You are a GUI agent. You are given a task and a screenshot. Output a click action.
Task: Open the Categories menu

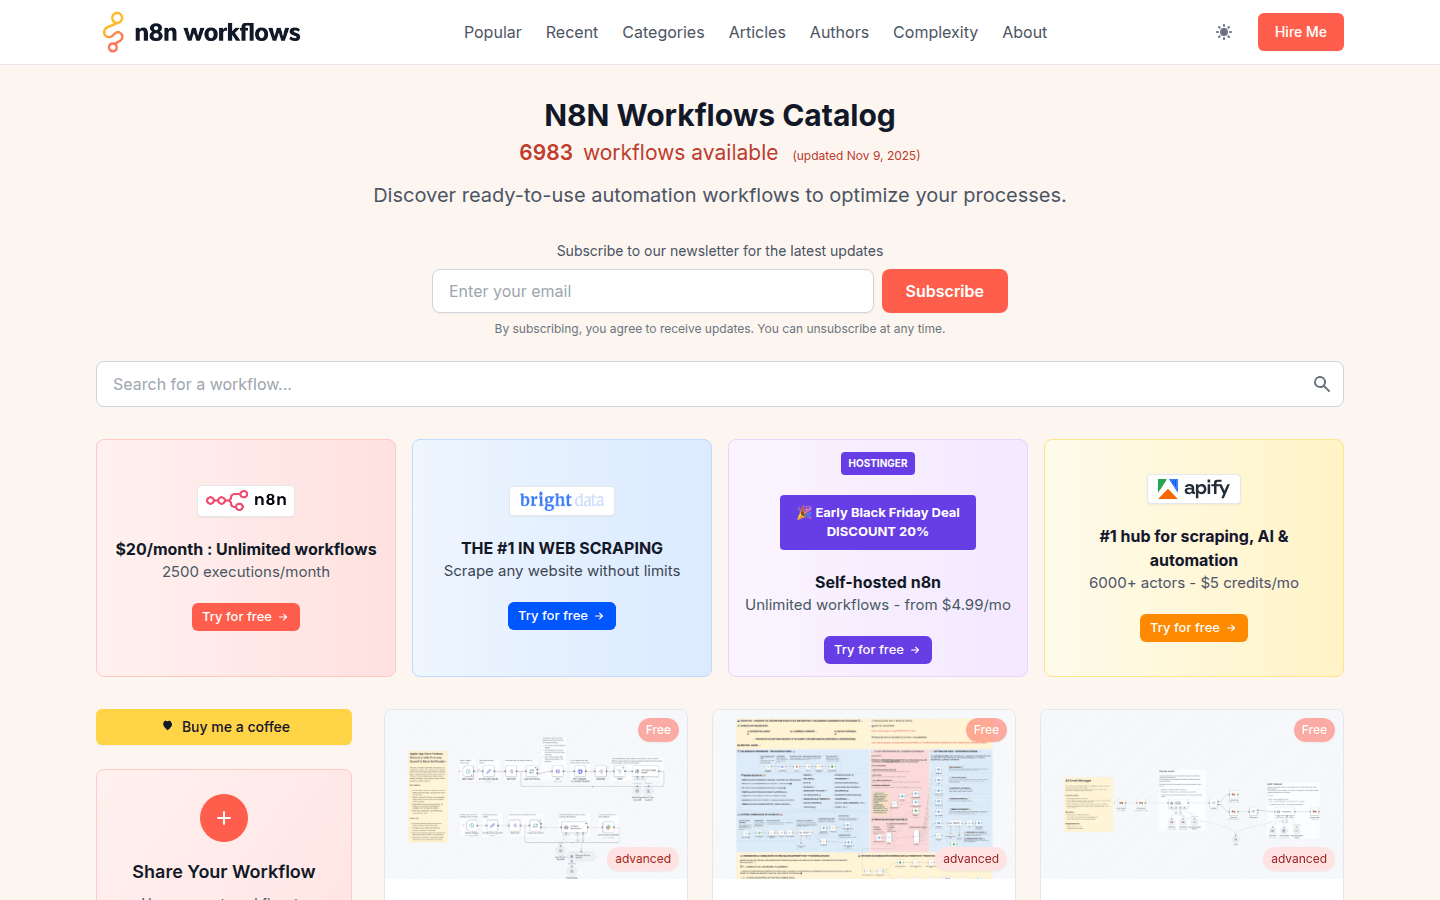pyautogui.click(x=663, y=32)
